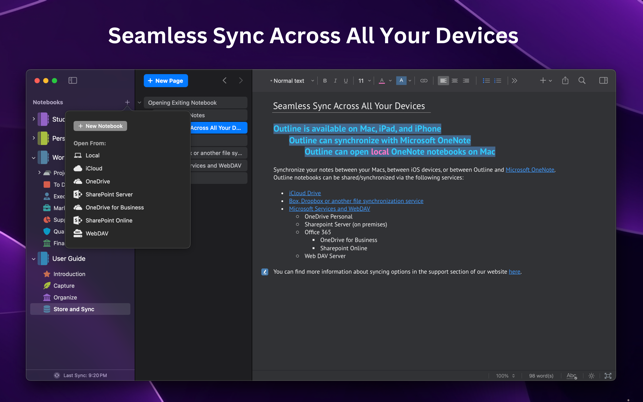Select the Capture section

pyautogui.click(x=64, y=286)
